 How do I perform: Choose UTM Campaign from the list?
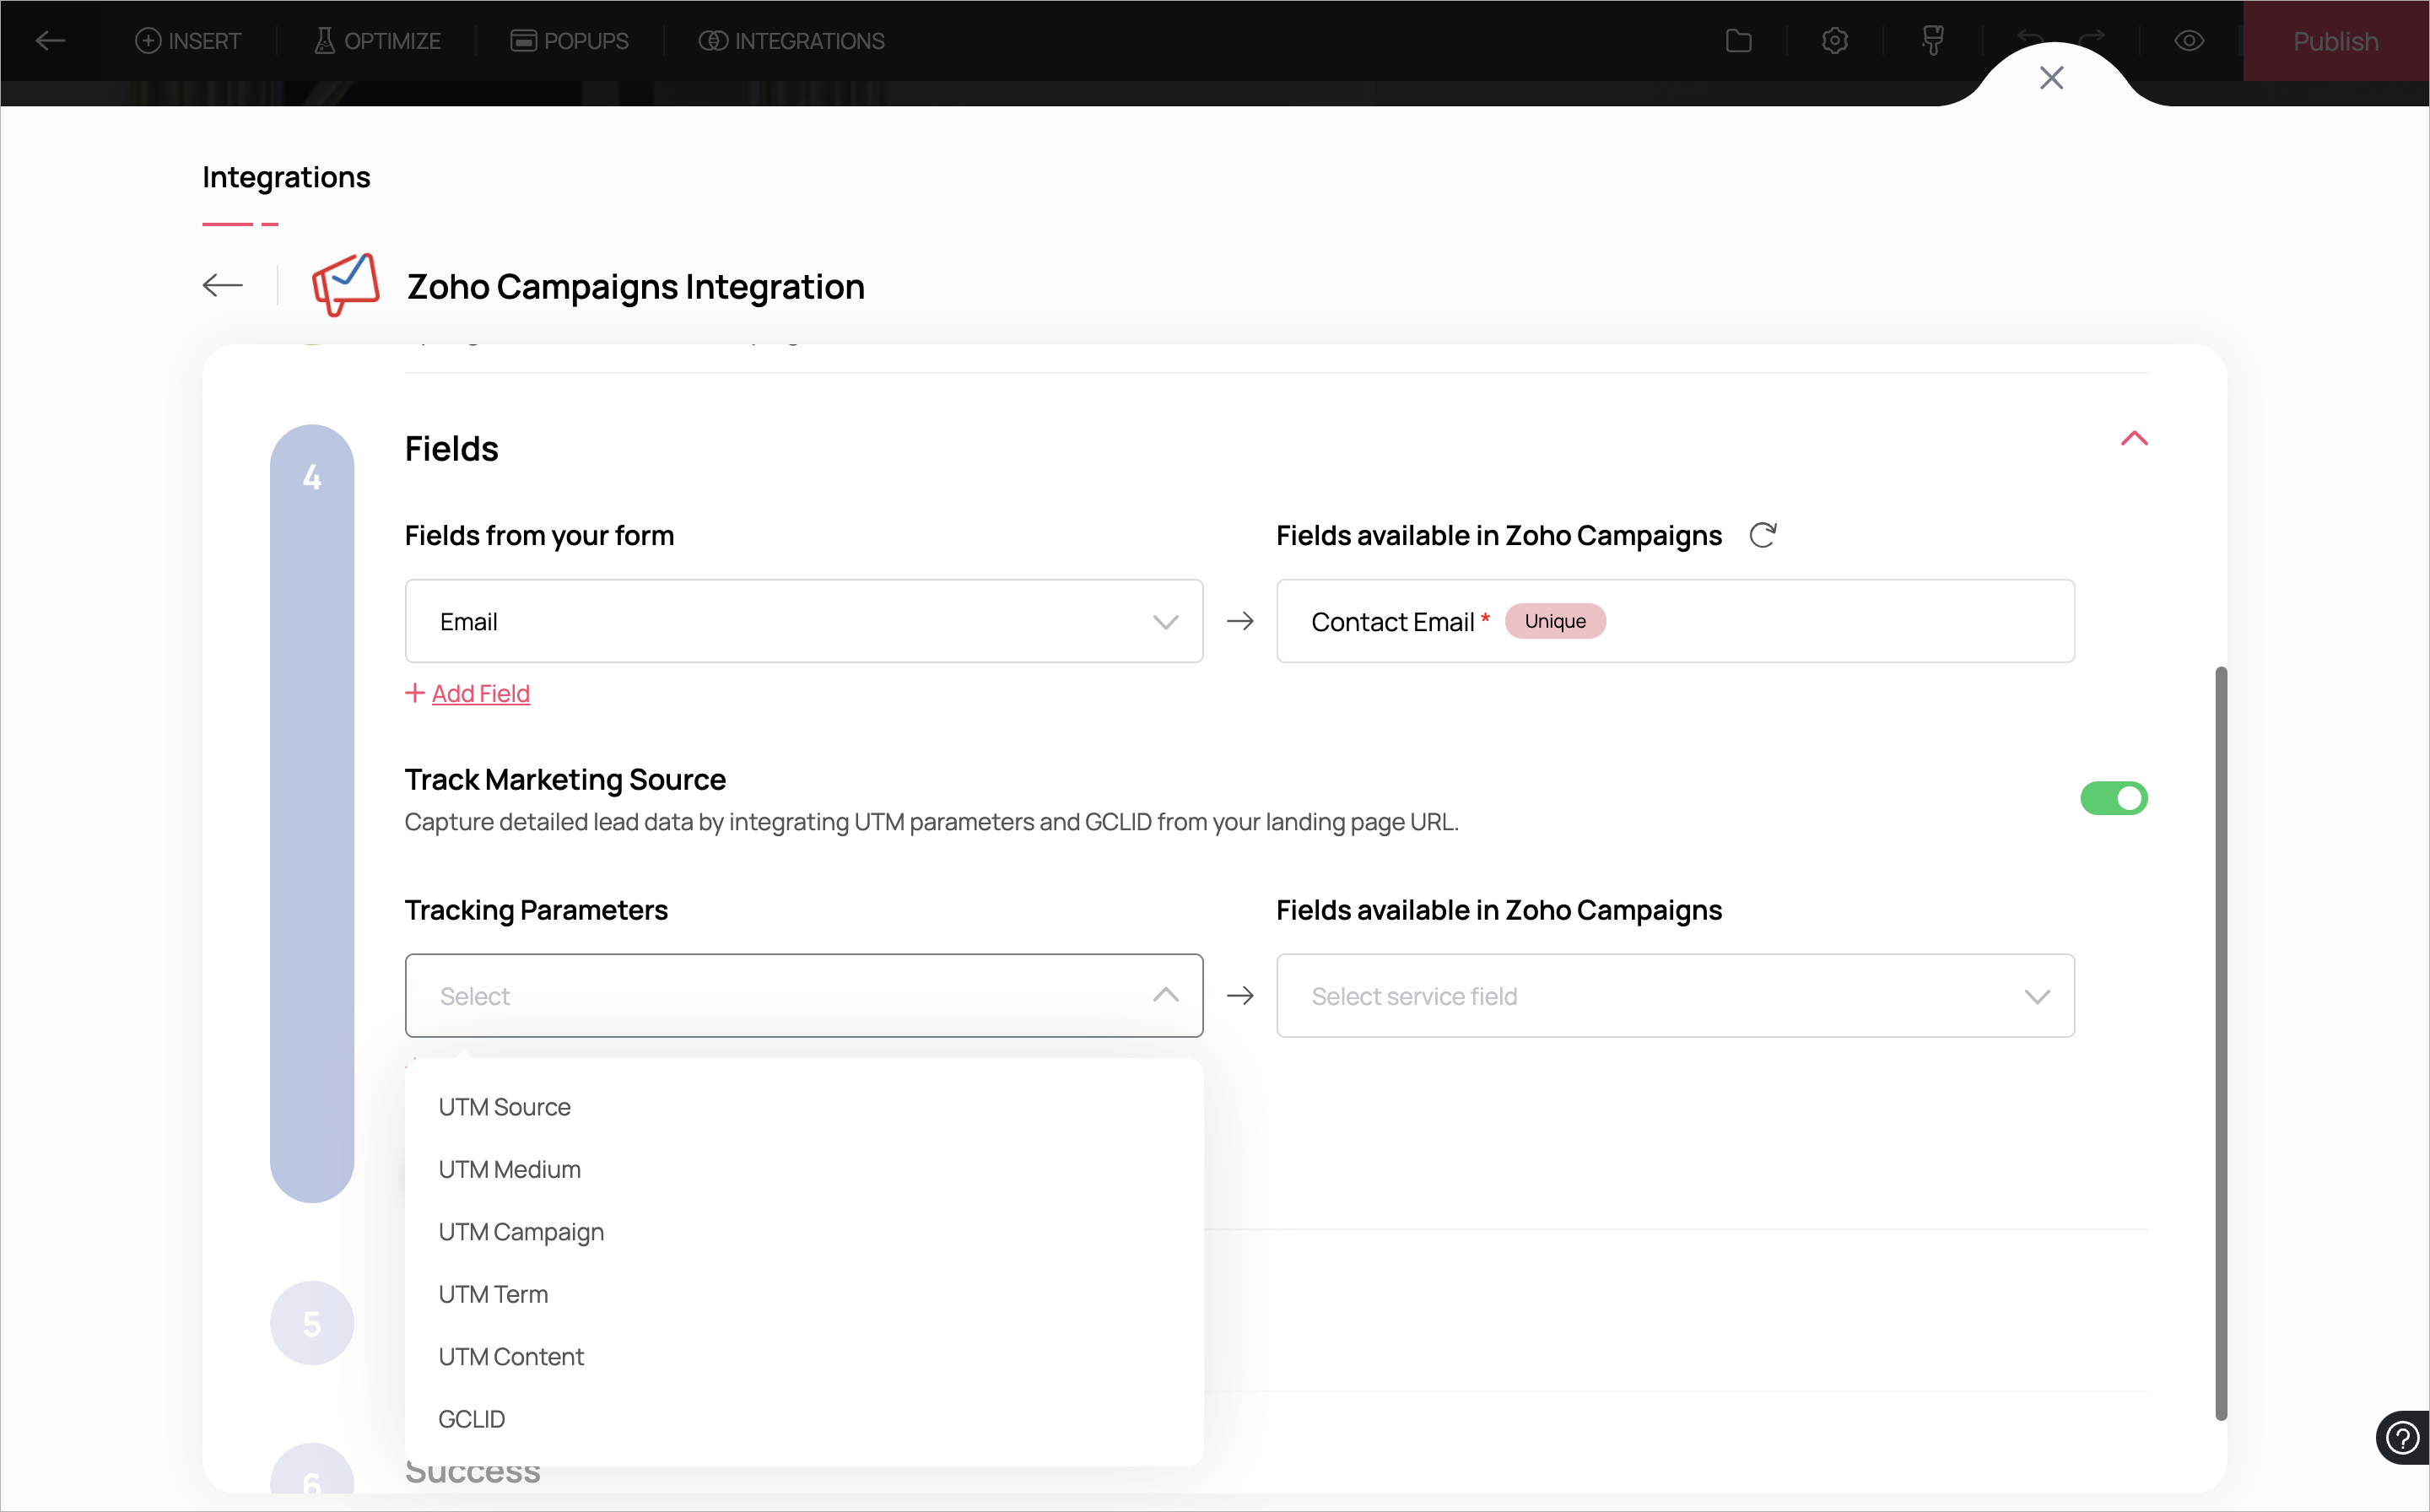(803, 1232)
